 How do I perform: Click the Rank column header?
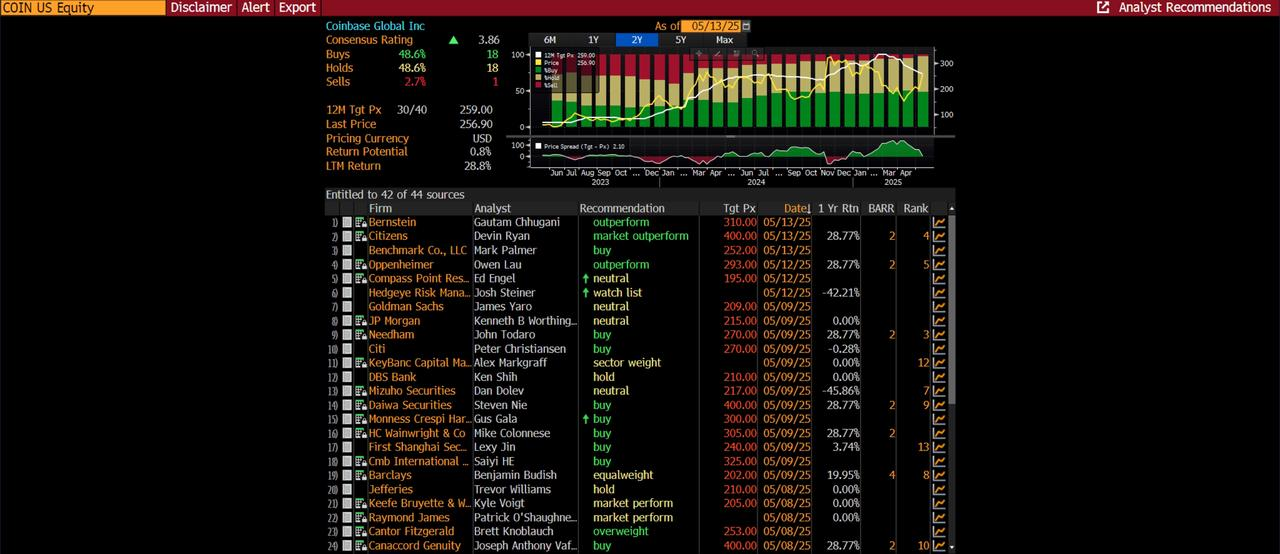(x=915, y=209)
